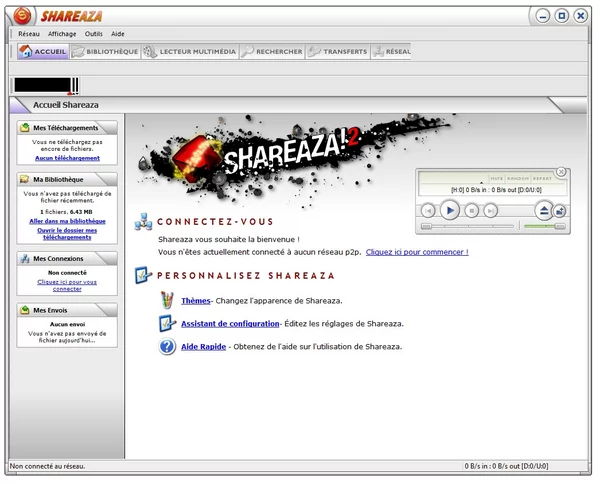The width and height of the screenshot is (600, 484).
Task: Click Cliquez ici pour commencer link
Action: click(x=417, y=252)
